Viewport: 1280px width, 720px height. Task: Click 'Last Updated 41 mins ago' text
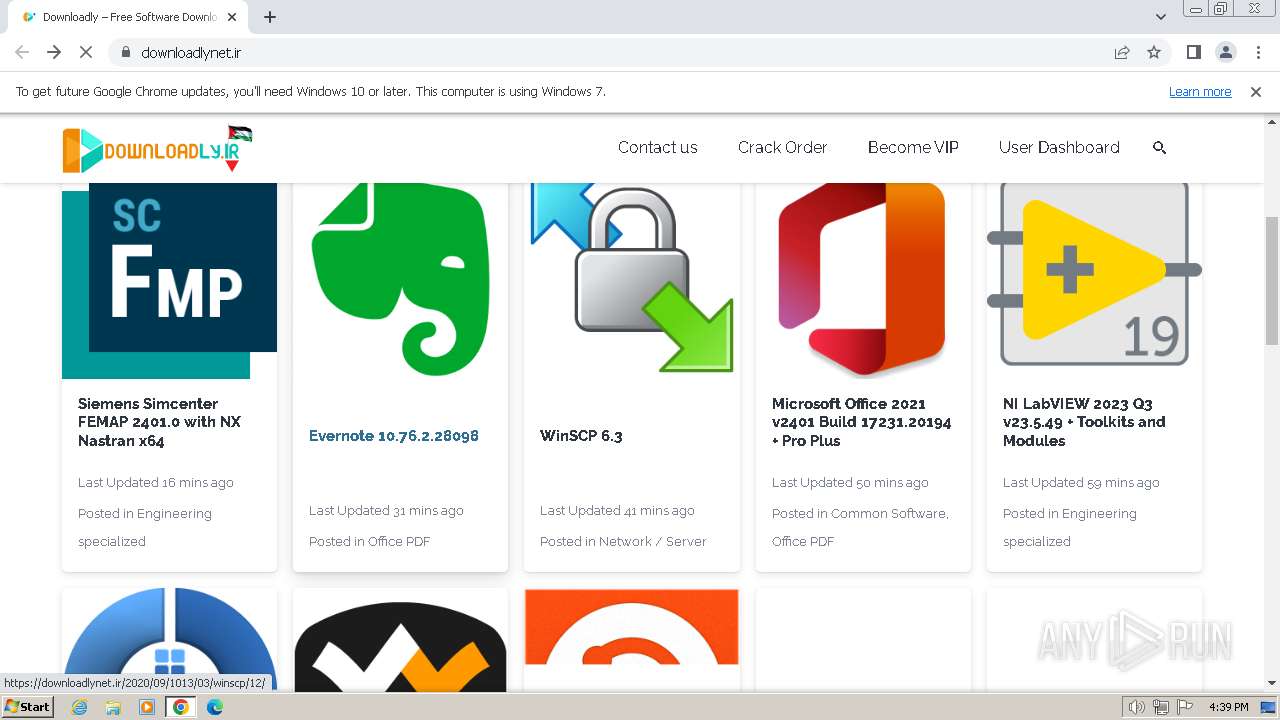[617, 510]
